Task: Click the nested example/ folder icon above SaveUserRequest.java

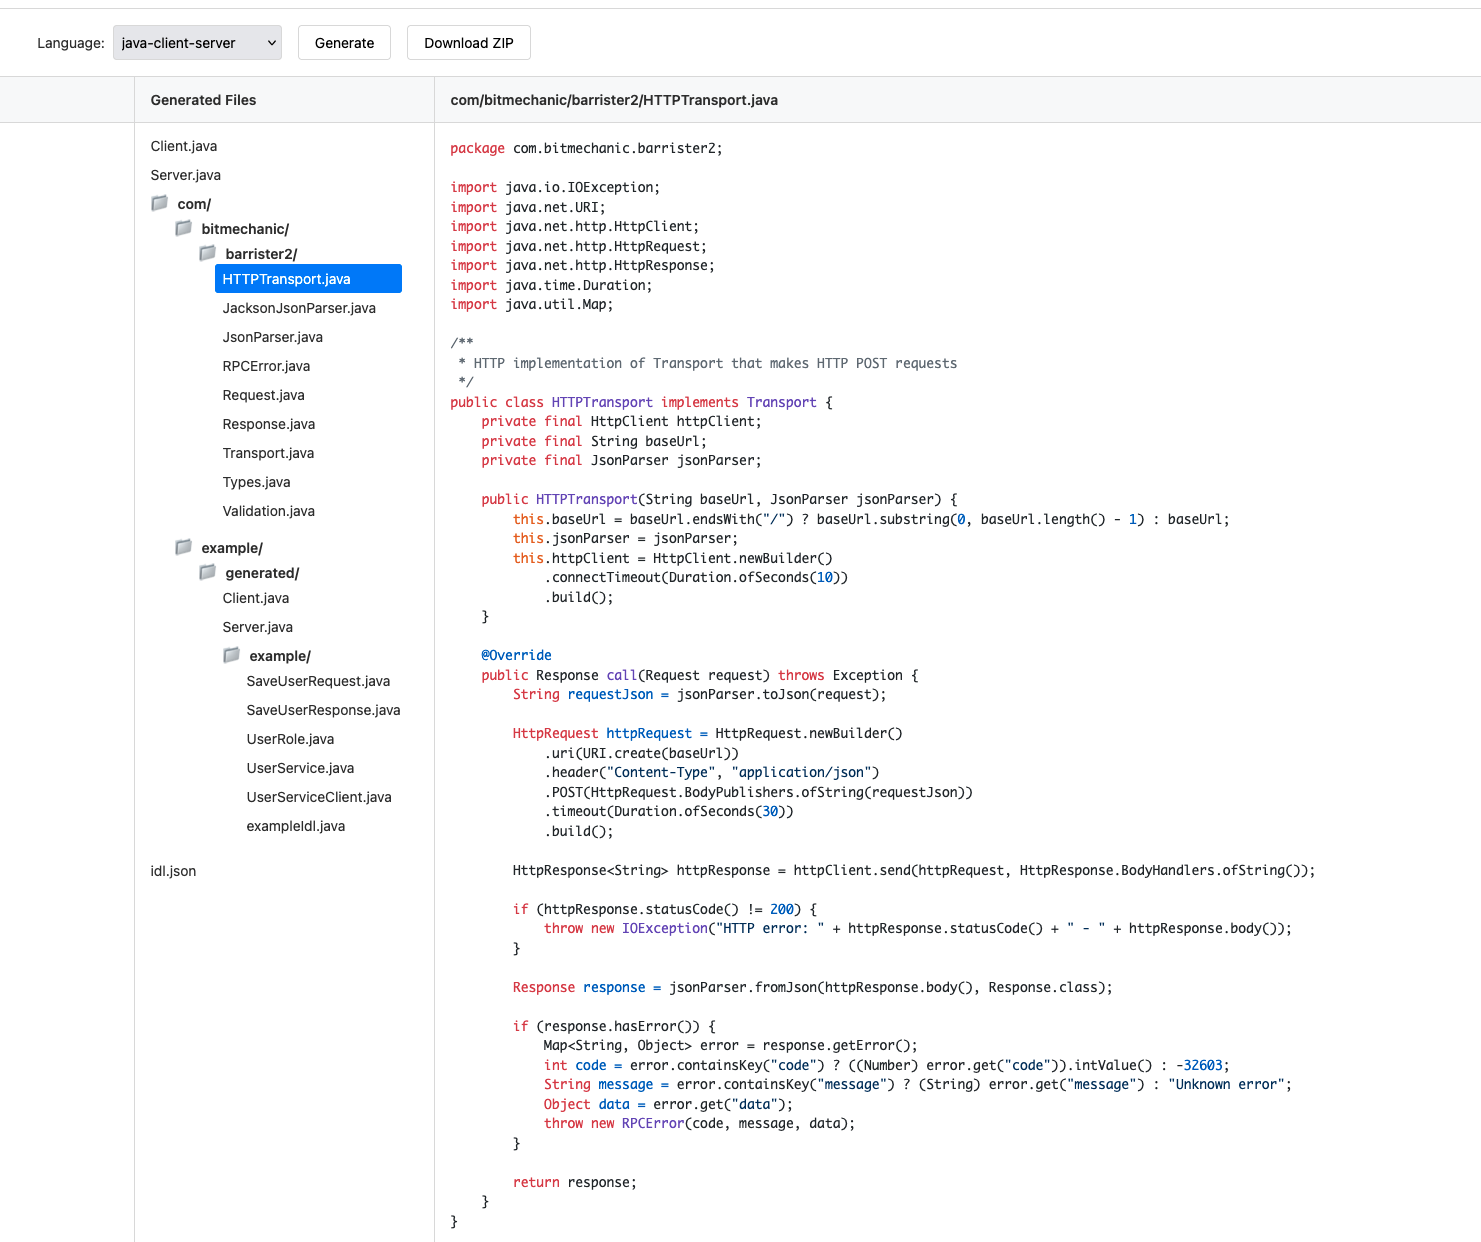Action: (231, 655)
